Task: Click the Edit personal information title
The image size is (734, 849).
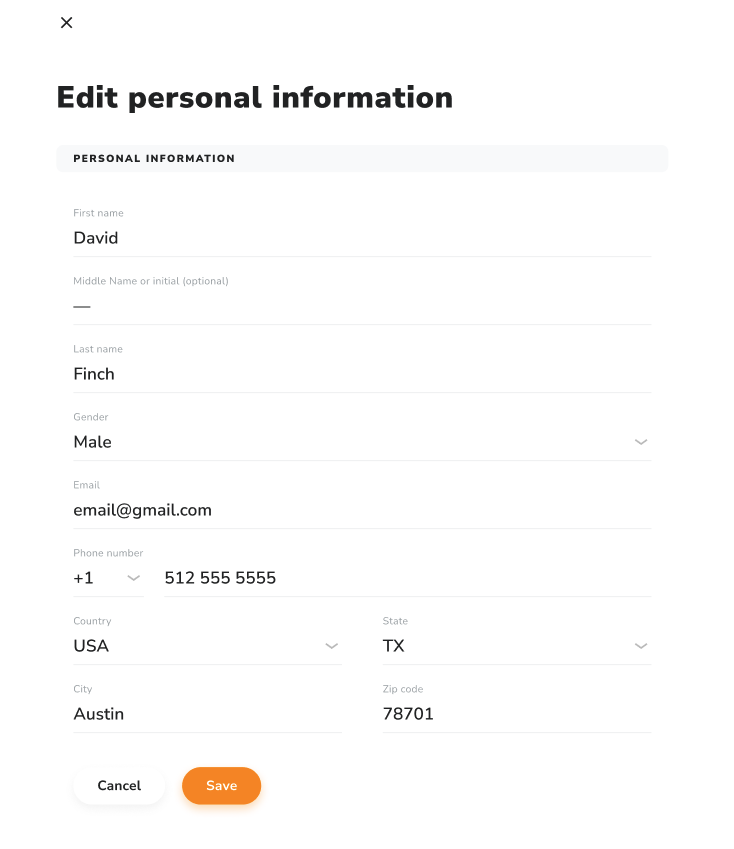Action: 253,97
